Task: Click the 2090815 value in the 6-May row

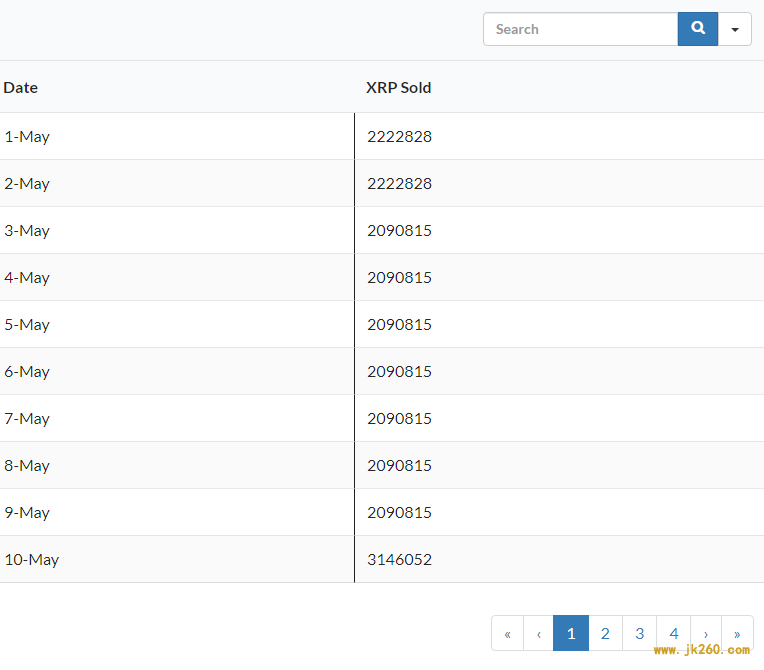Action: pyautogui.click(x=400, y=372)
